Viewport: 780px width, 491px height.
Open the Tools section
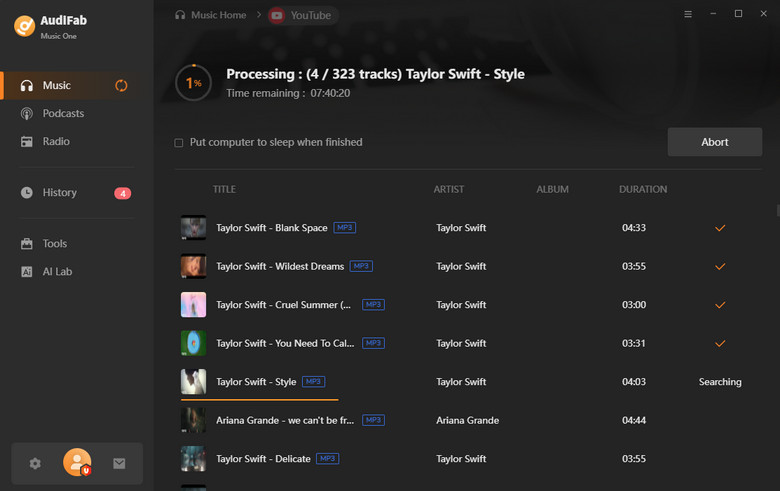point(55,244)
